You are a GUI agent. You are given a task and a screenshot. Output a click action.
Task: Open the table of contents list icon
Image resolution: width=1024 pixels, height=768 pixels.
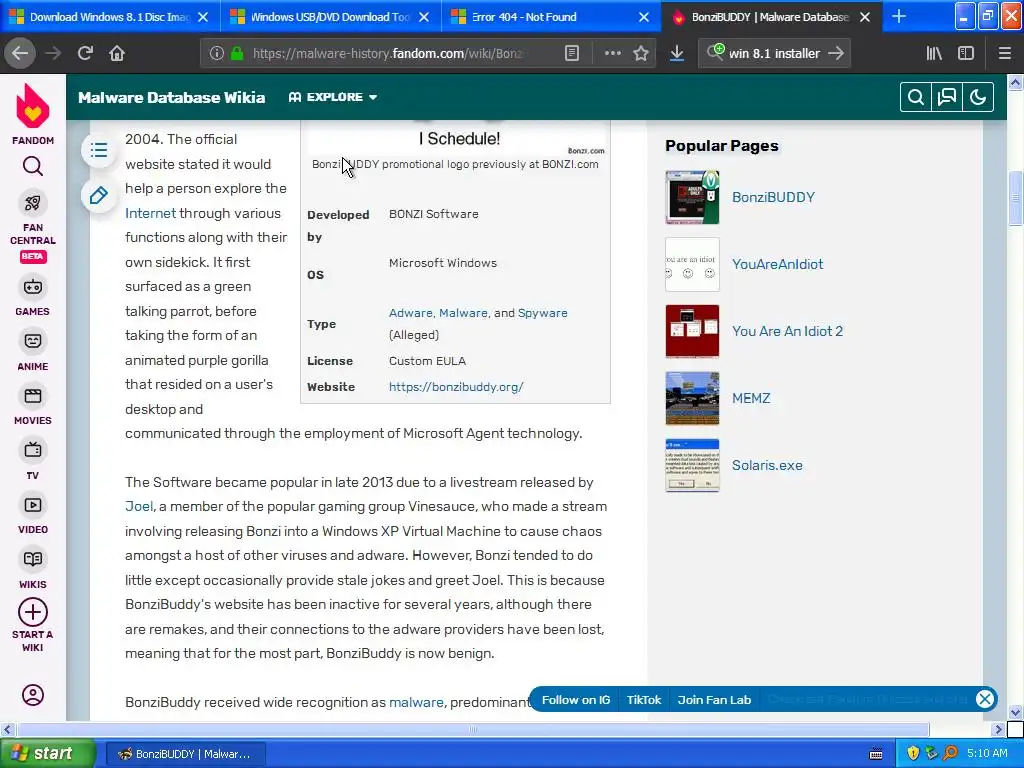click(99, 150)
